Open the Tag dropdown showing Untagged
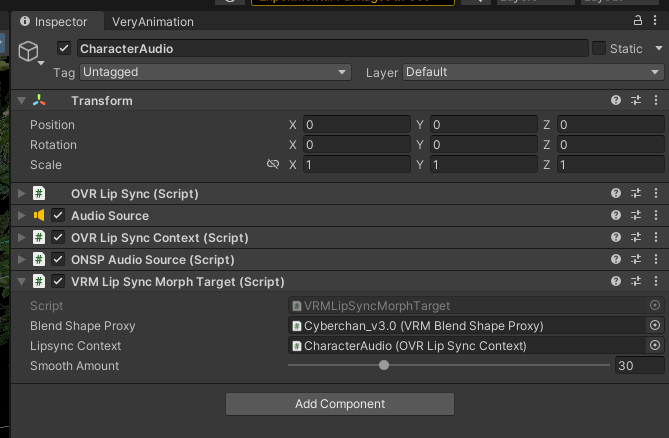The width and height of the screenshot is (669, 438). (x=215, y=72)
